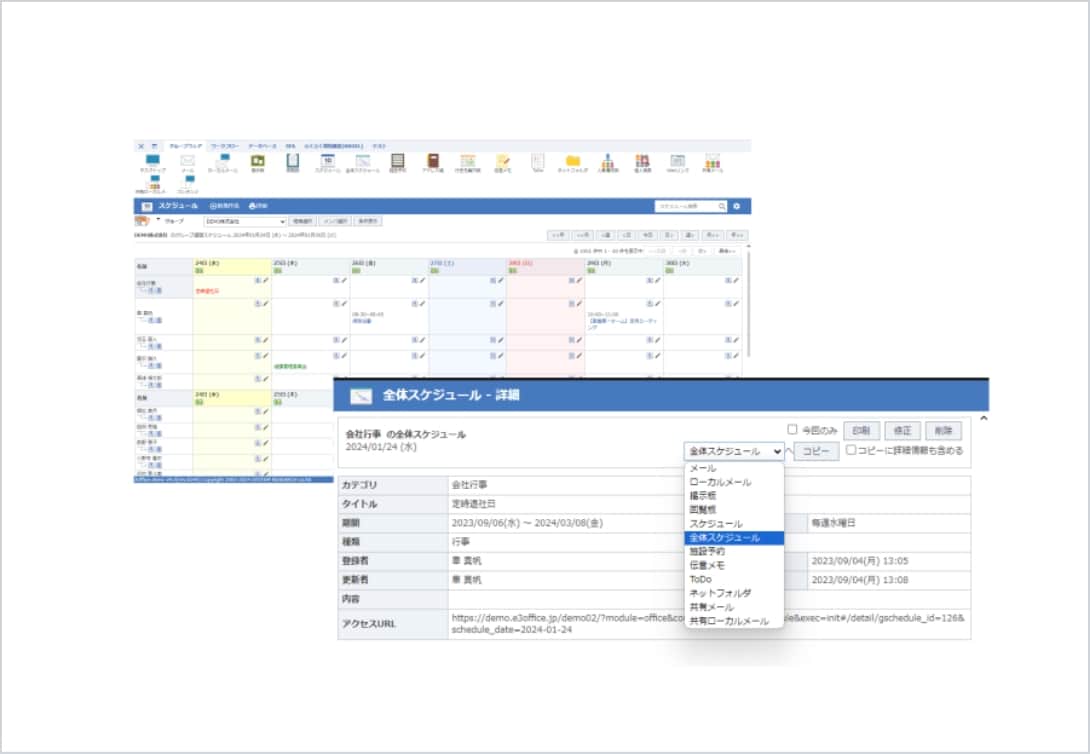Click the 修正 button
Screen dimensions: 1090x754
click(x=902, y=431)
